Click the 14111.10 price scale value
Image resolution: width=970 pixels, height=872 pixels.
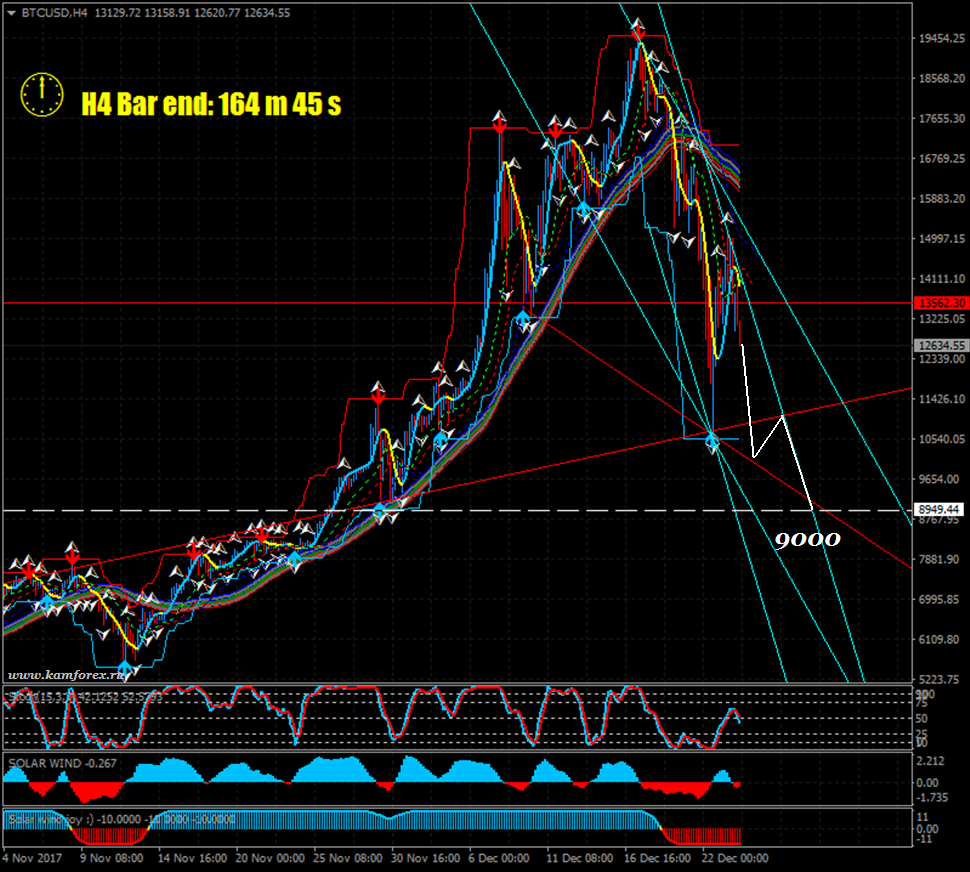click(x=942, y=279)
